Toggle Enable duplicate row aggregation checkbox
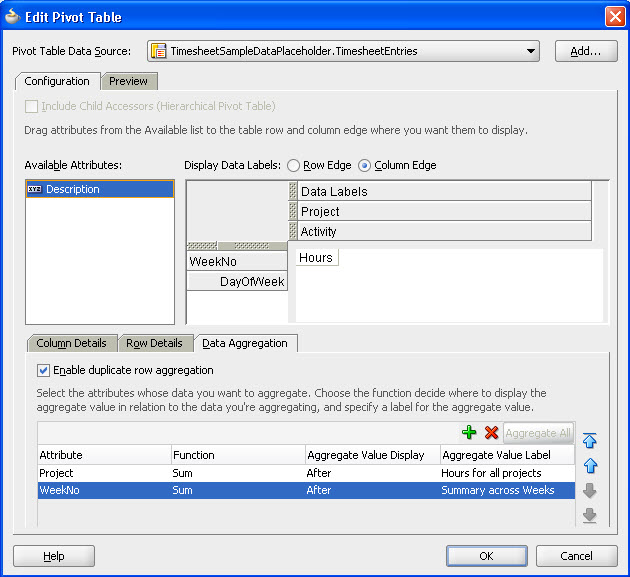630x577 pixels. tap(44, 370)
